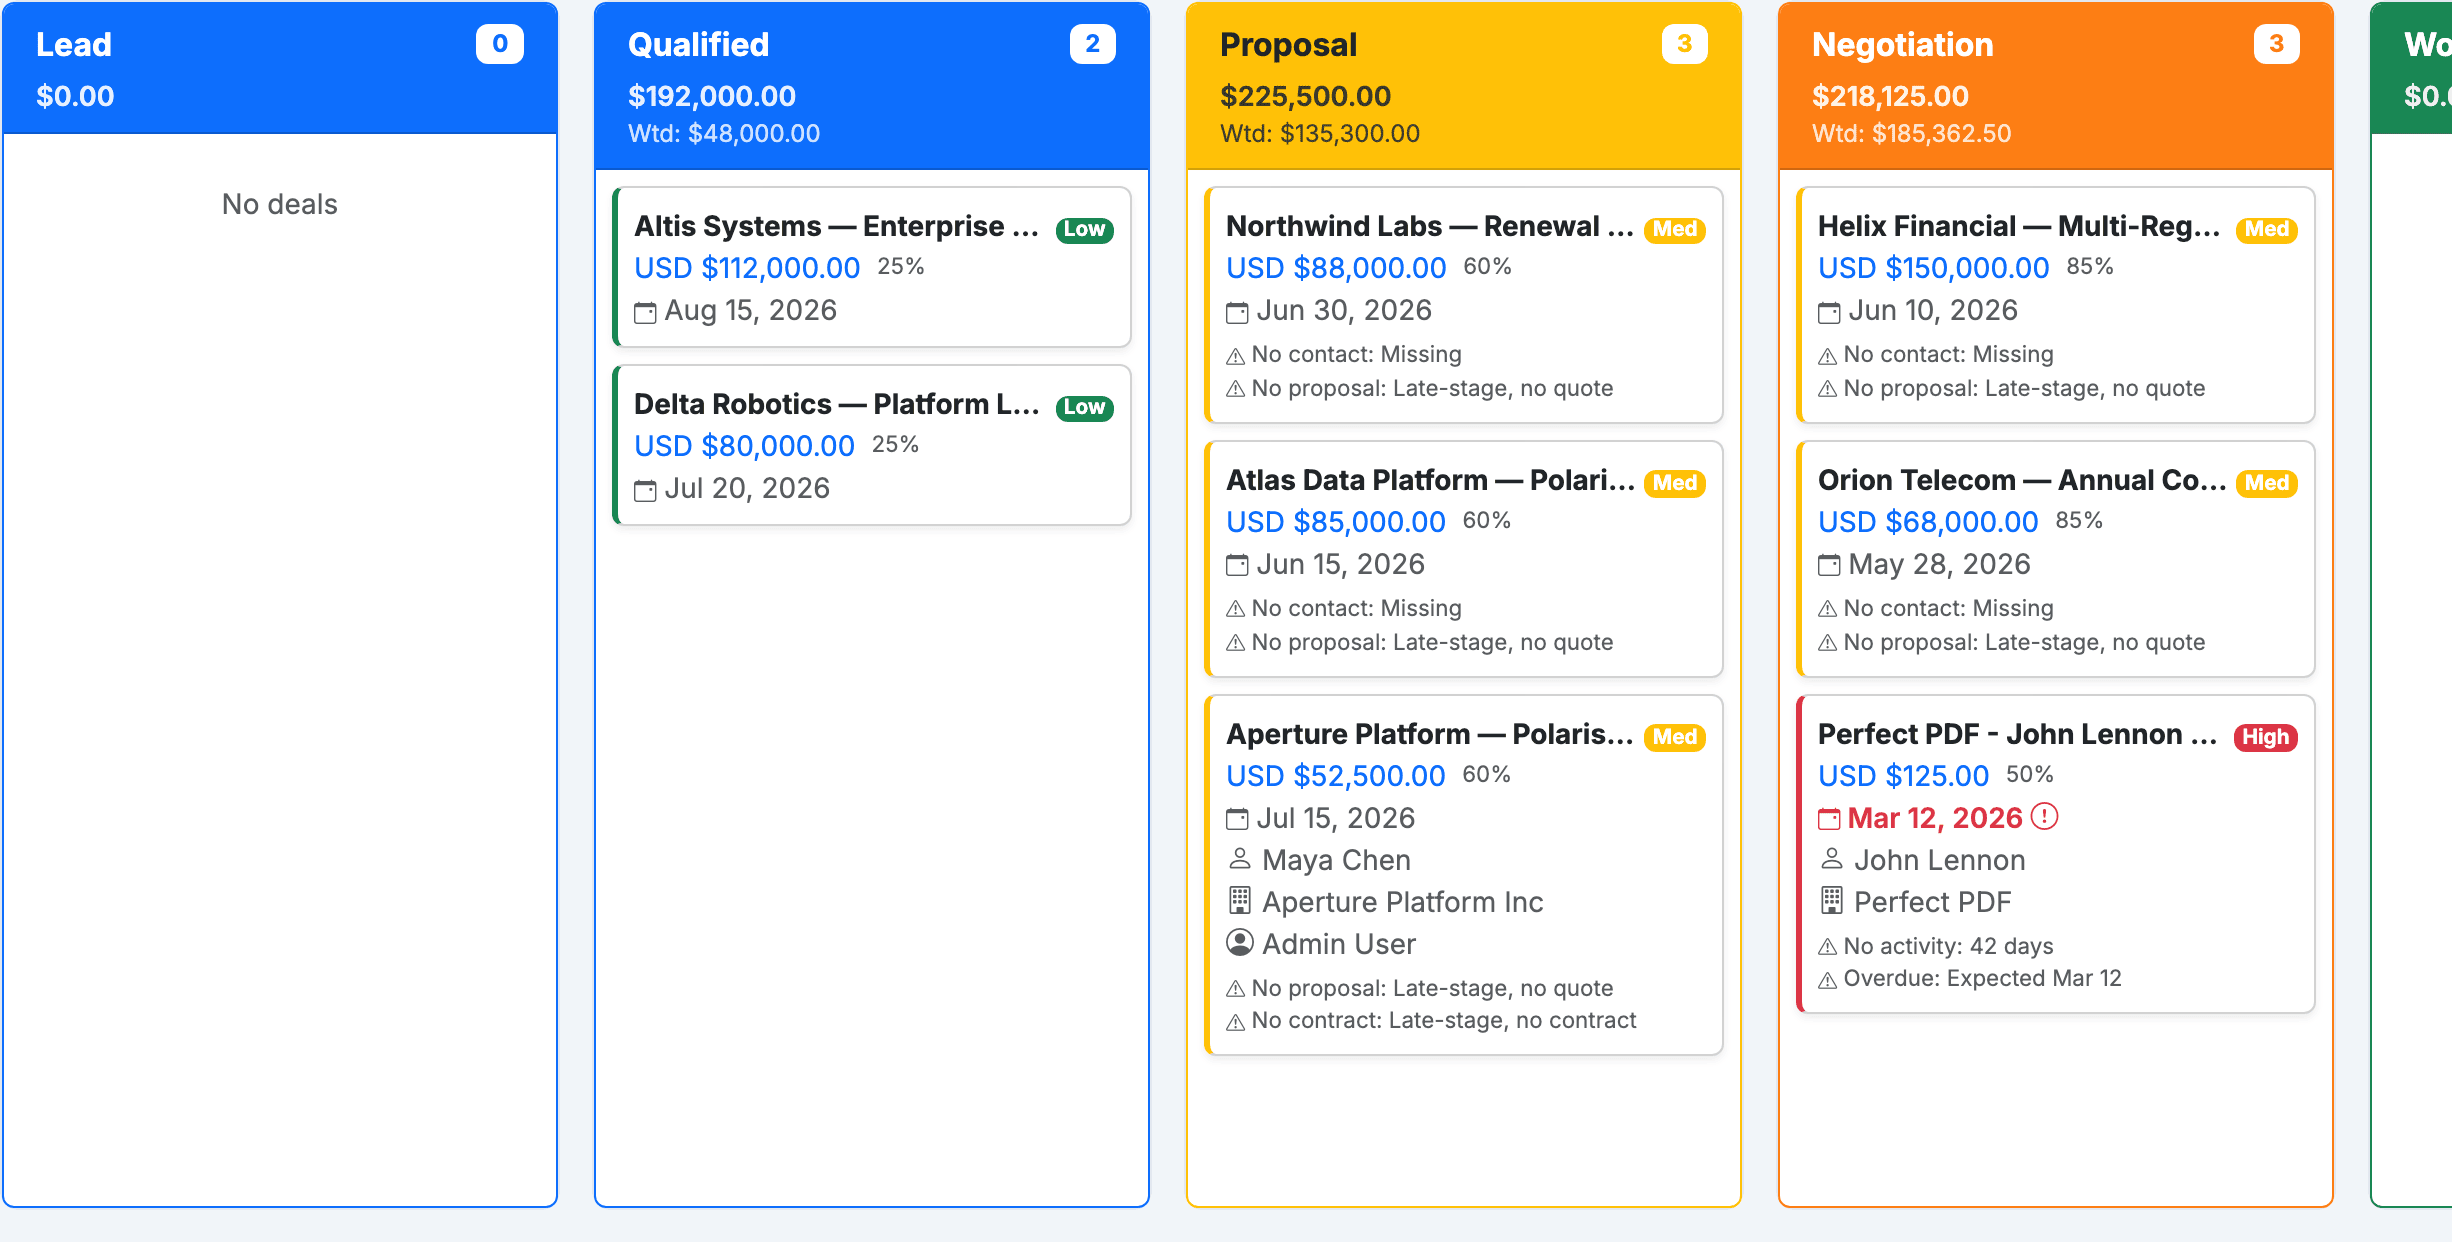Click the Negotiation column count badge

pyautogui.click(x=2276, y=44)
